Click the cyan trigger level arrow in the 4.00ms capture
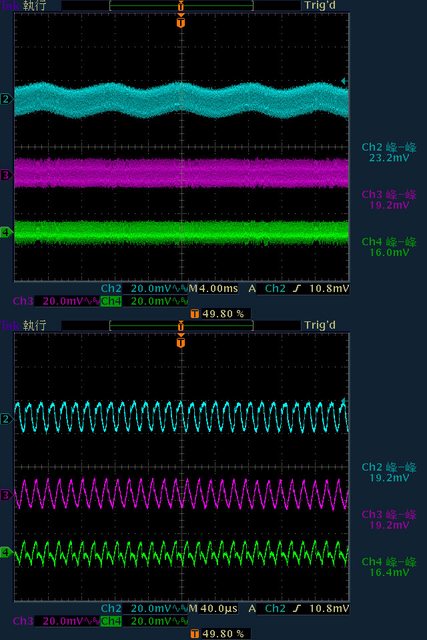427x640 pixels. [344, 81]
